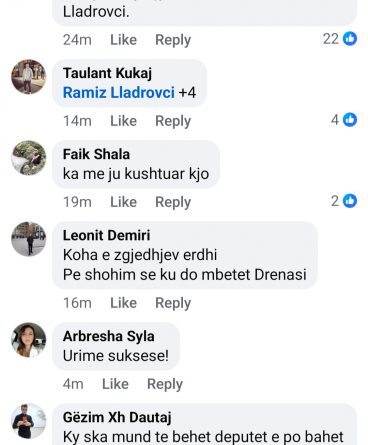Like Leonit Demiri's comment

pyautogui.click(x=123, y=303)
